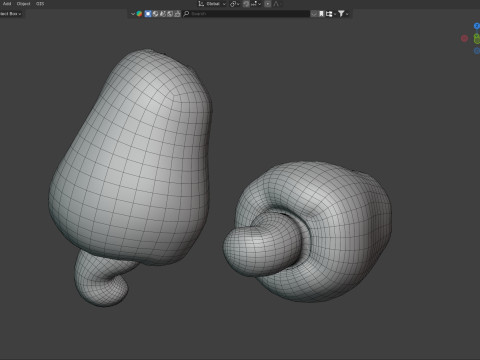480x360 pixels.
Task: Open the Object menu
Action: [x=23, y=4]
